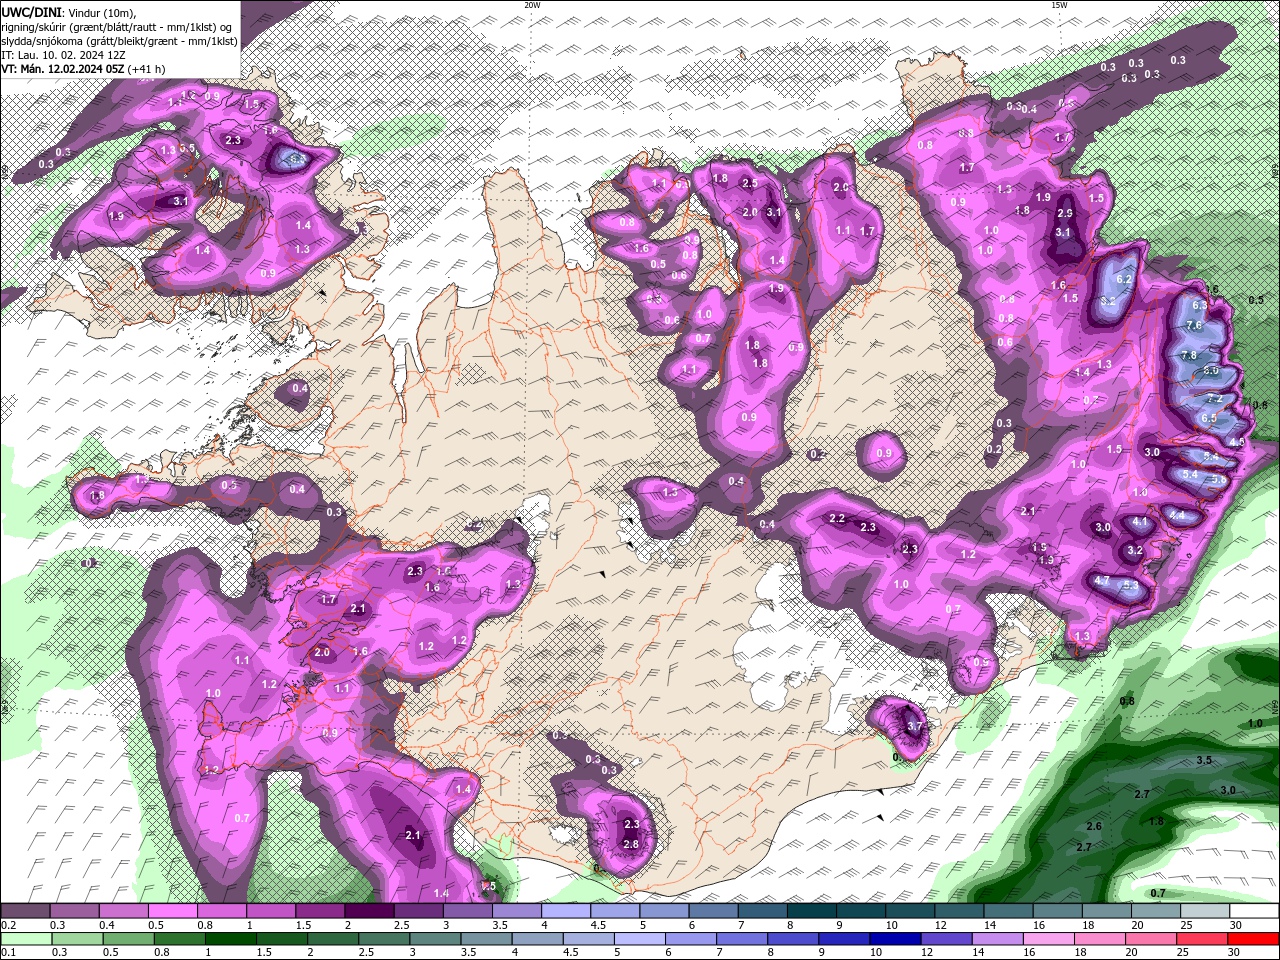1280x960 pixels.
Task: Click the '3.7' value on the southeast coast
Action: pyautogui.click(x=913, y=726)
